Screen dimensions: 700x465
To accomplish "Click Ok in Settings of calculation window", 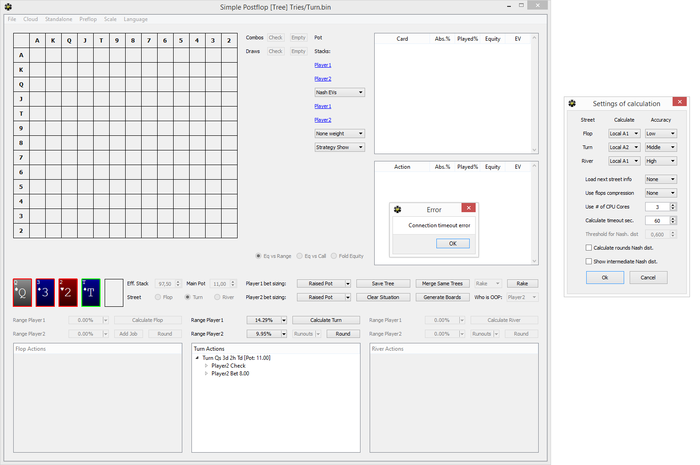I will (605, 278).
